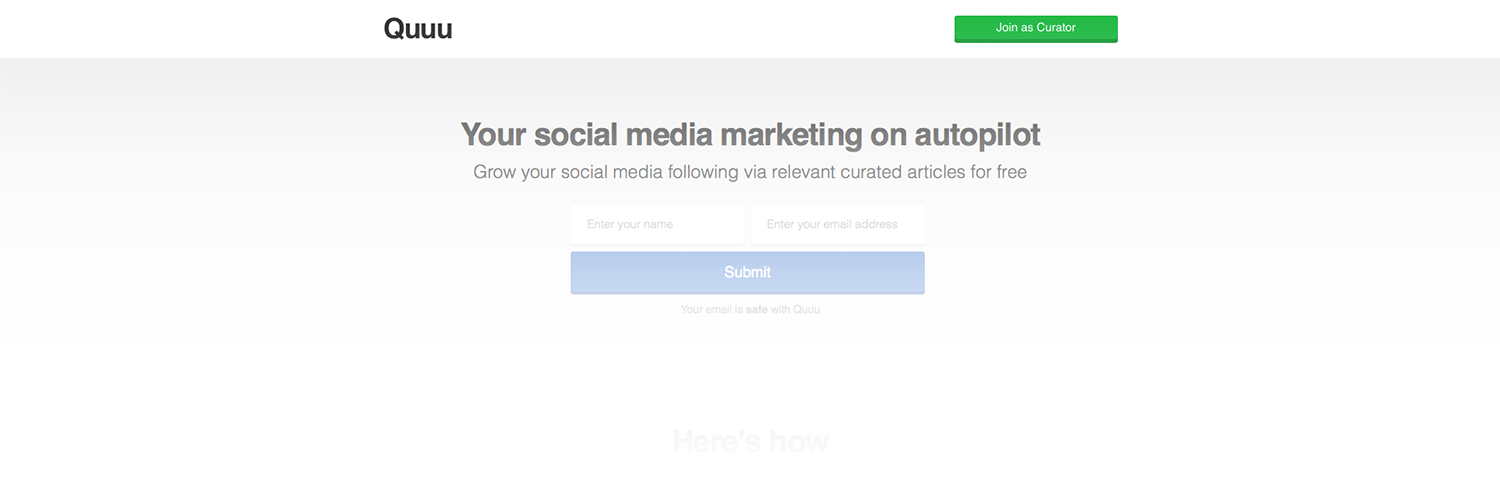
Task: Focus the Enter your email address field
Action: pyautogui.click(x=838, y=224)
